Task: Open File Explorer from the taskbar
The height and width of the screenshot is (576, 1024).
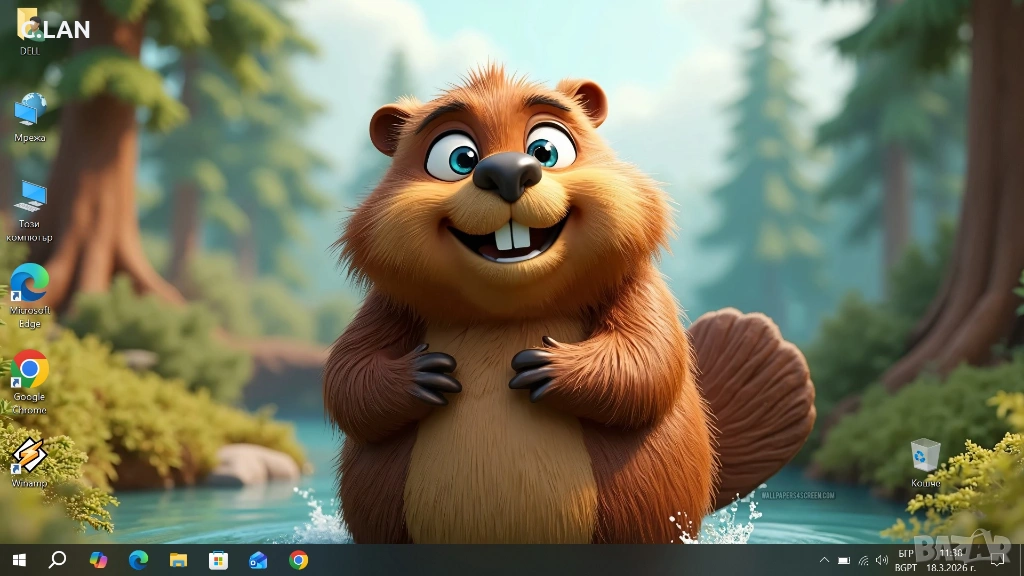Action: (178, 560)
